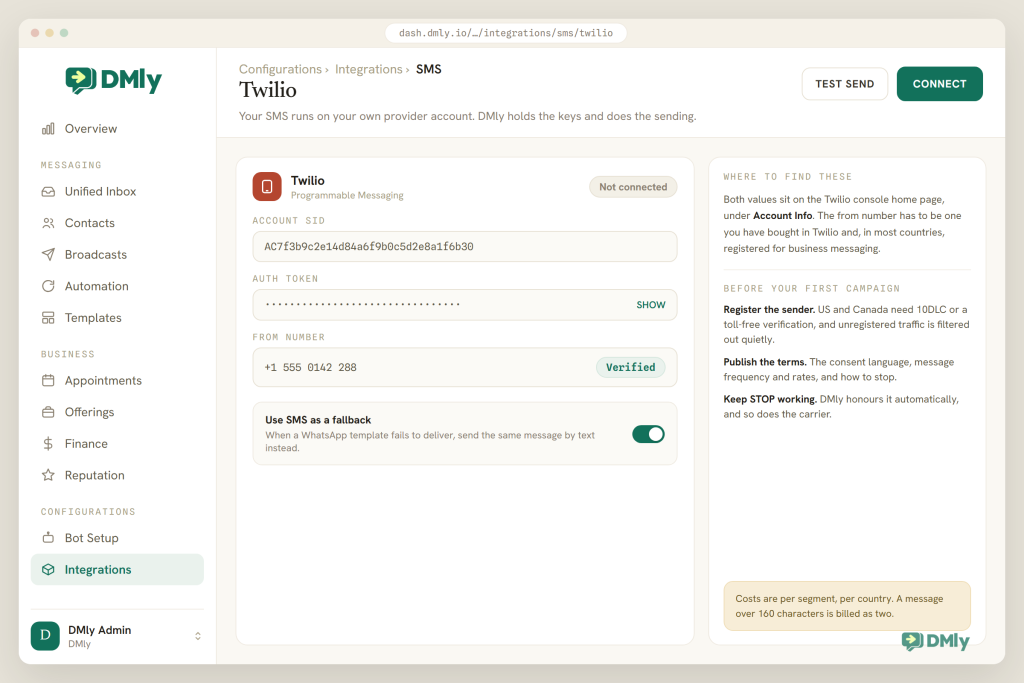Expand the DMly Admin account switcher chevrons
Image resolution: width=1024 pixels, height=683 pixels.
coord(198,636)
